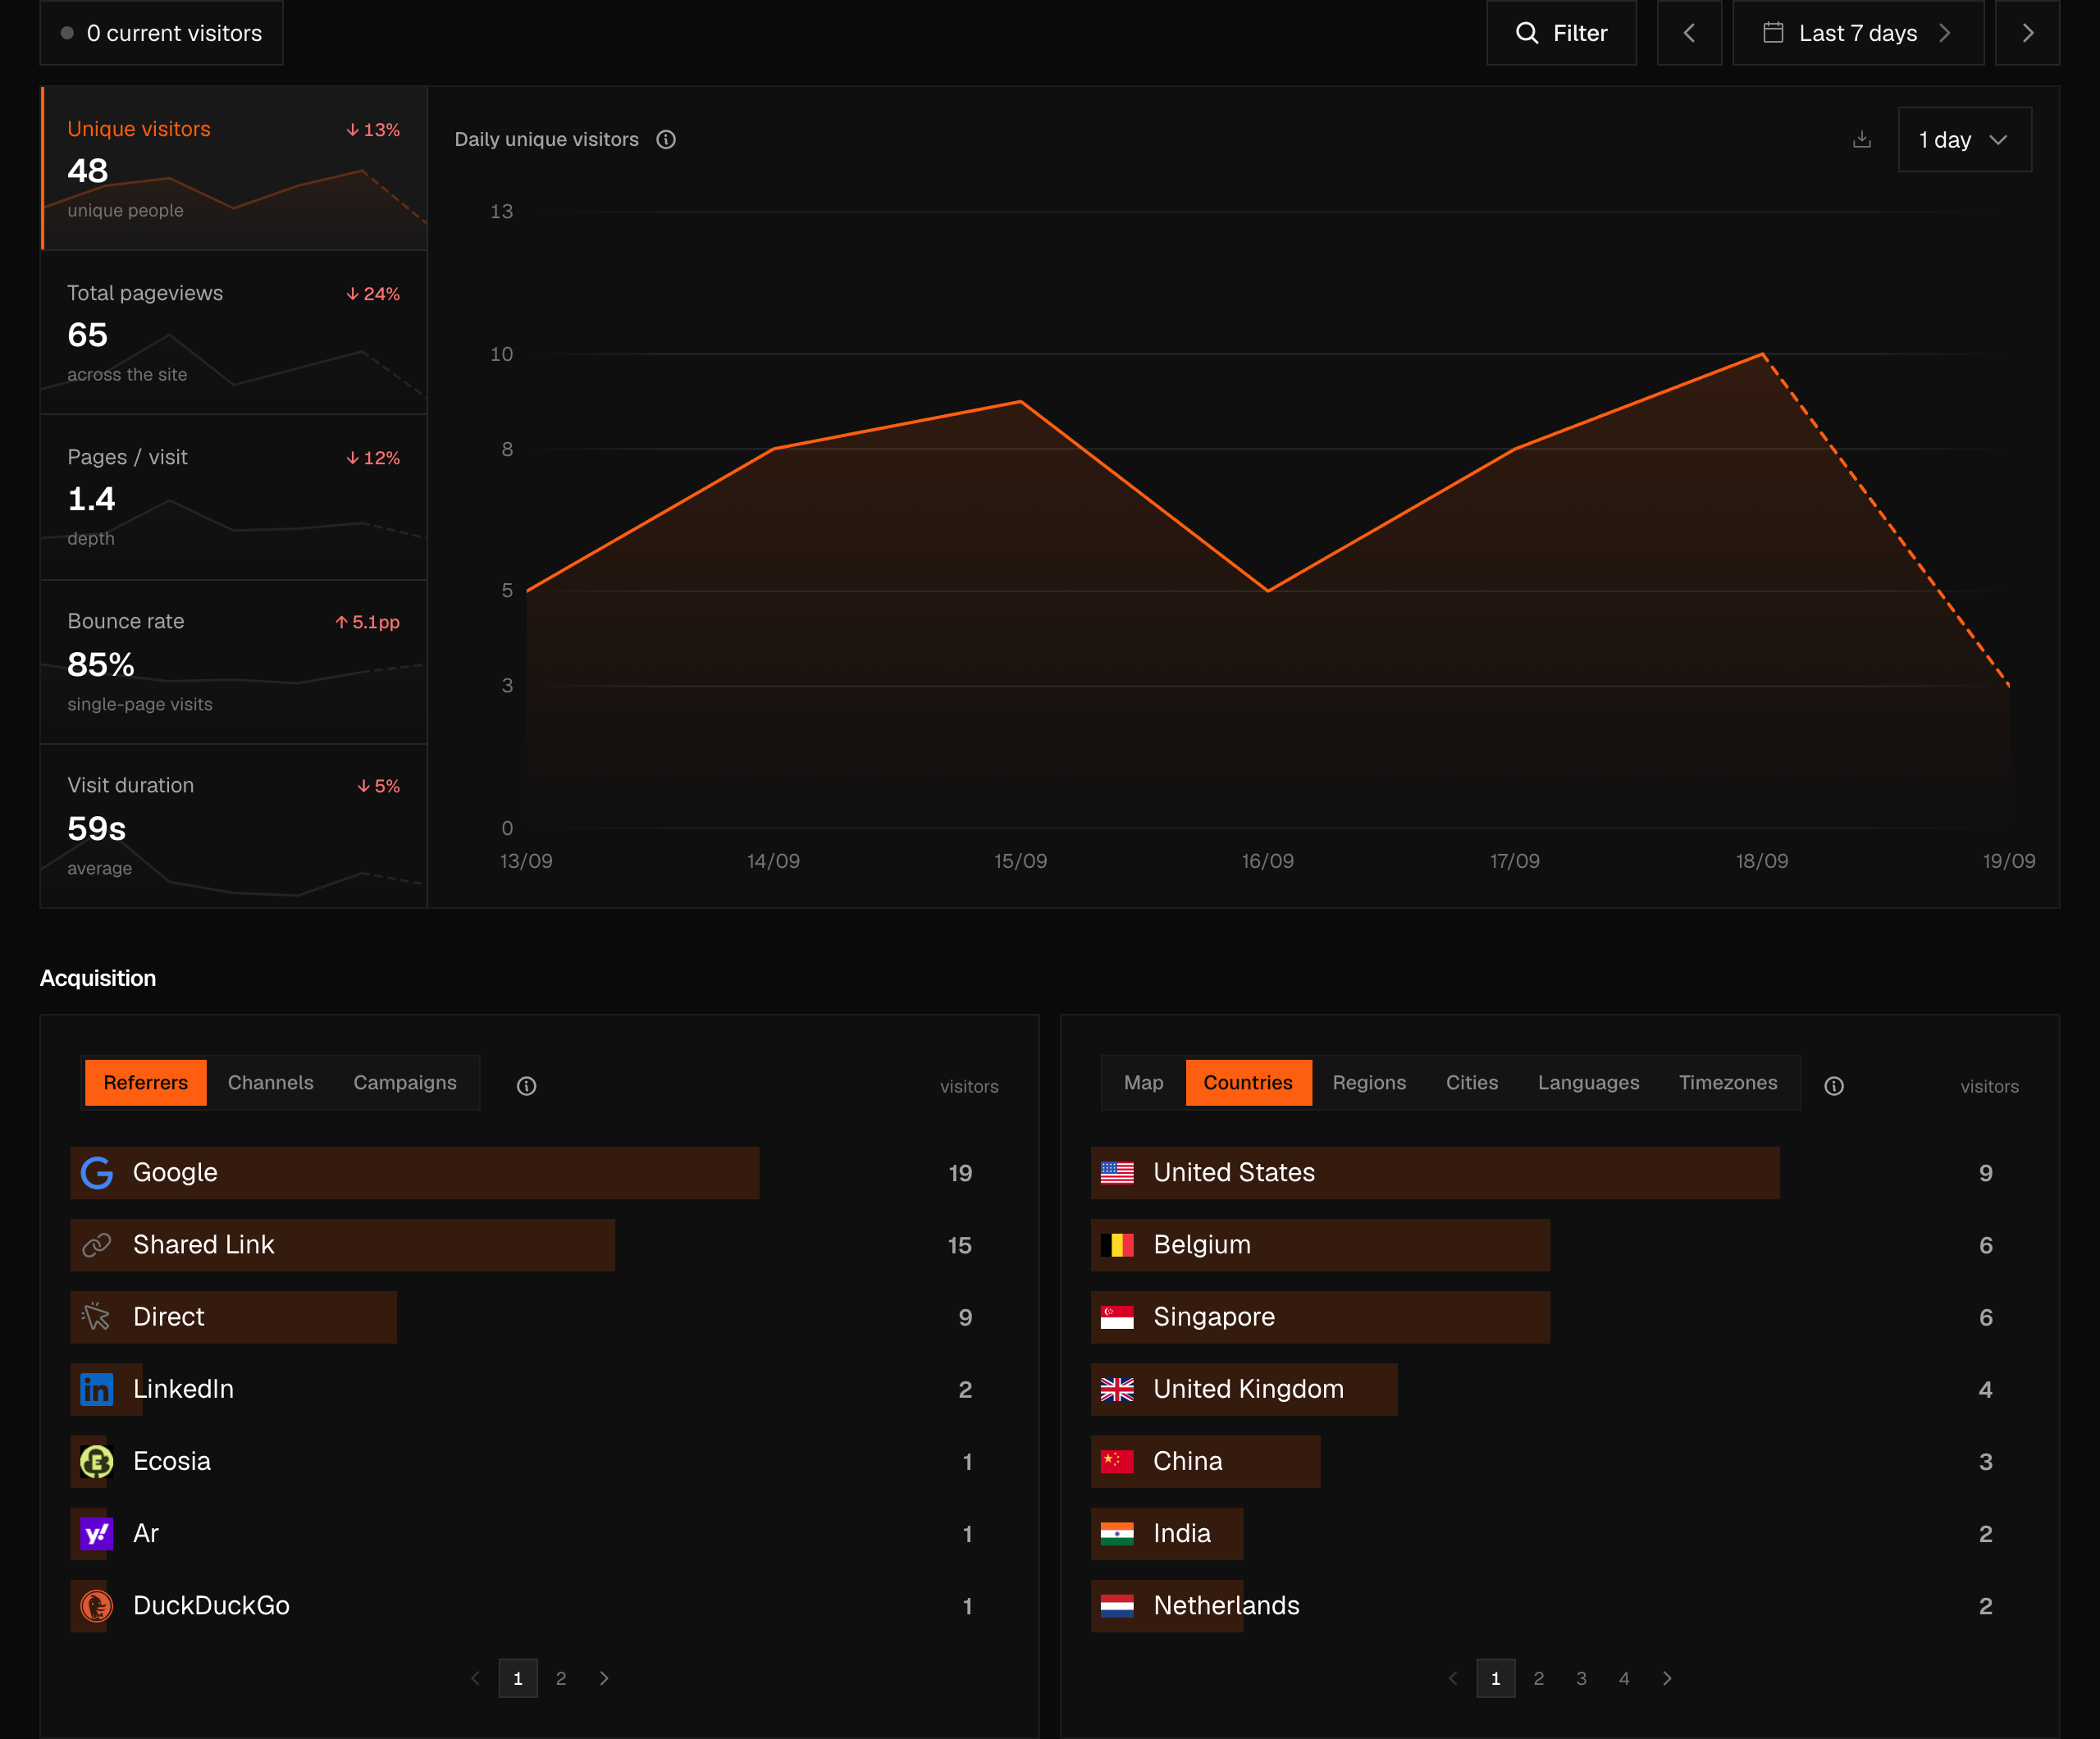Switch to the Timezones tab

(1728, 1083)
